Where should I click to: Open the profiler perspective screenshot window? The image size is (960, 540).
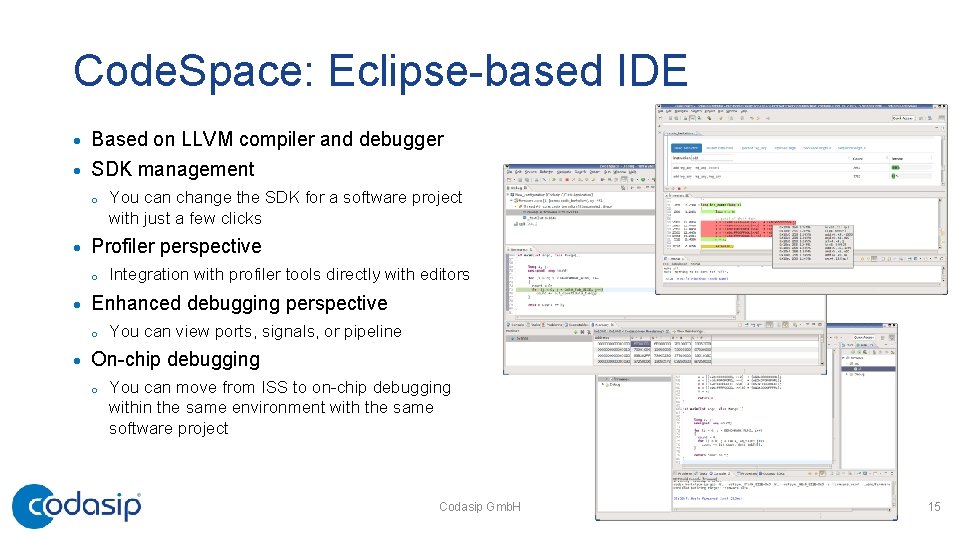coord(801,199)
